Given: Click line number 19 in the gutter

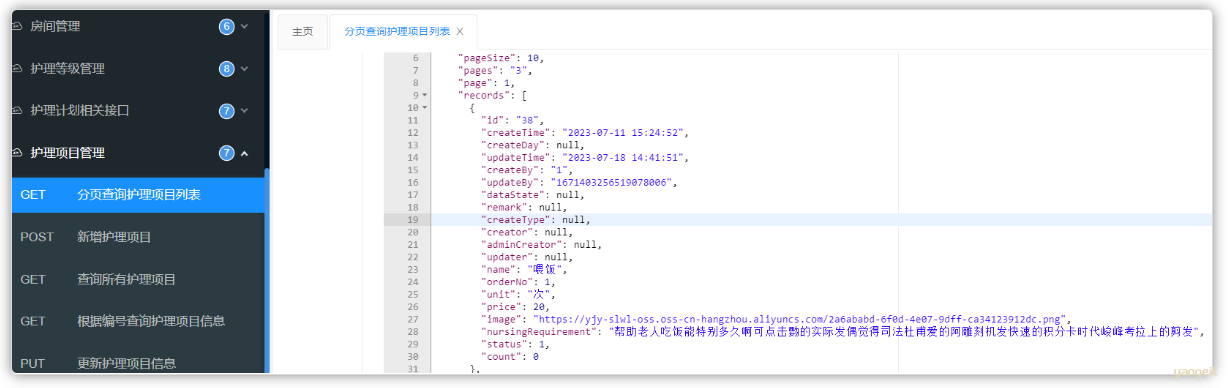Looking at the screenshot, I should (x=413, y=220).
